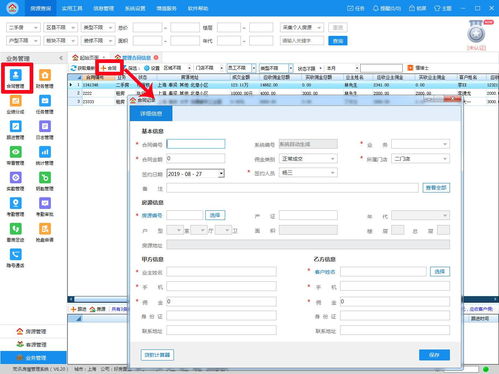
Task: Open the 增值服务 menu
Action: [166, 8]
